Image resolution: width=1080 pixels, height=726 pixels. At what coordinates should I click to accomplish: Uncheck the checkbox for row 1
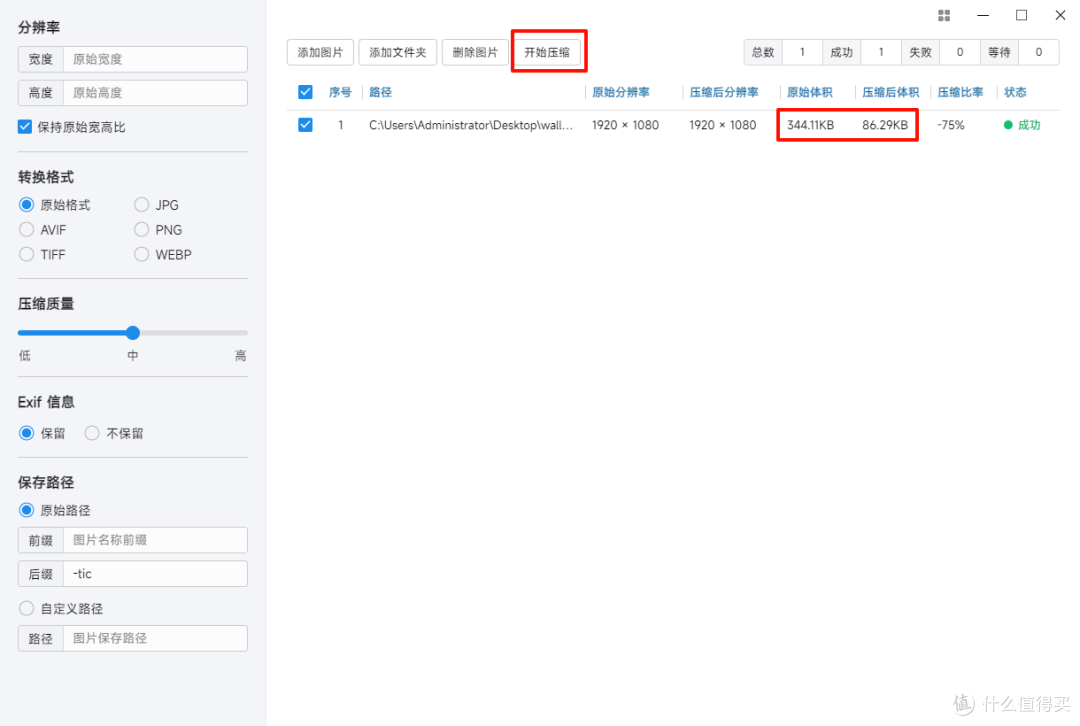click(305, 125)
